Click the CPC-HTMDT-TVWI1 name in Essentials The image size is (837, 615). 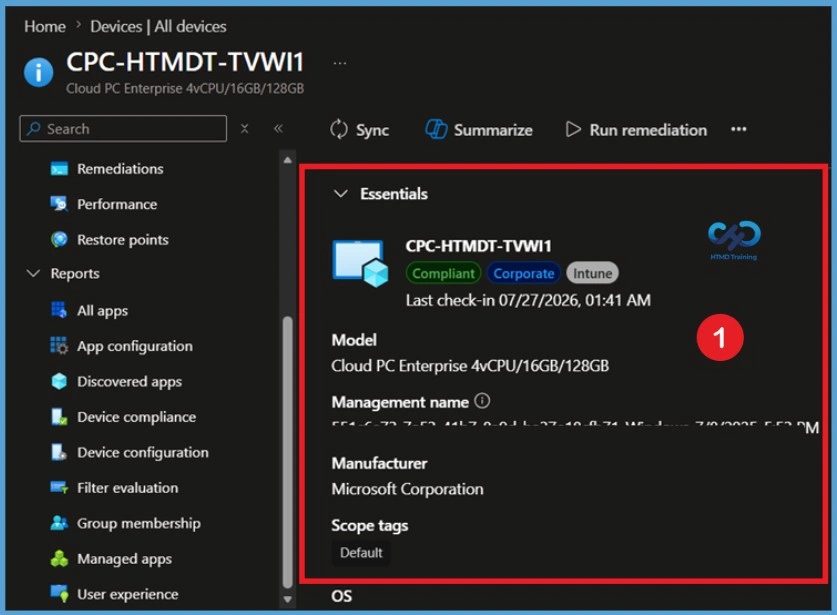(x=478, y=246)
